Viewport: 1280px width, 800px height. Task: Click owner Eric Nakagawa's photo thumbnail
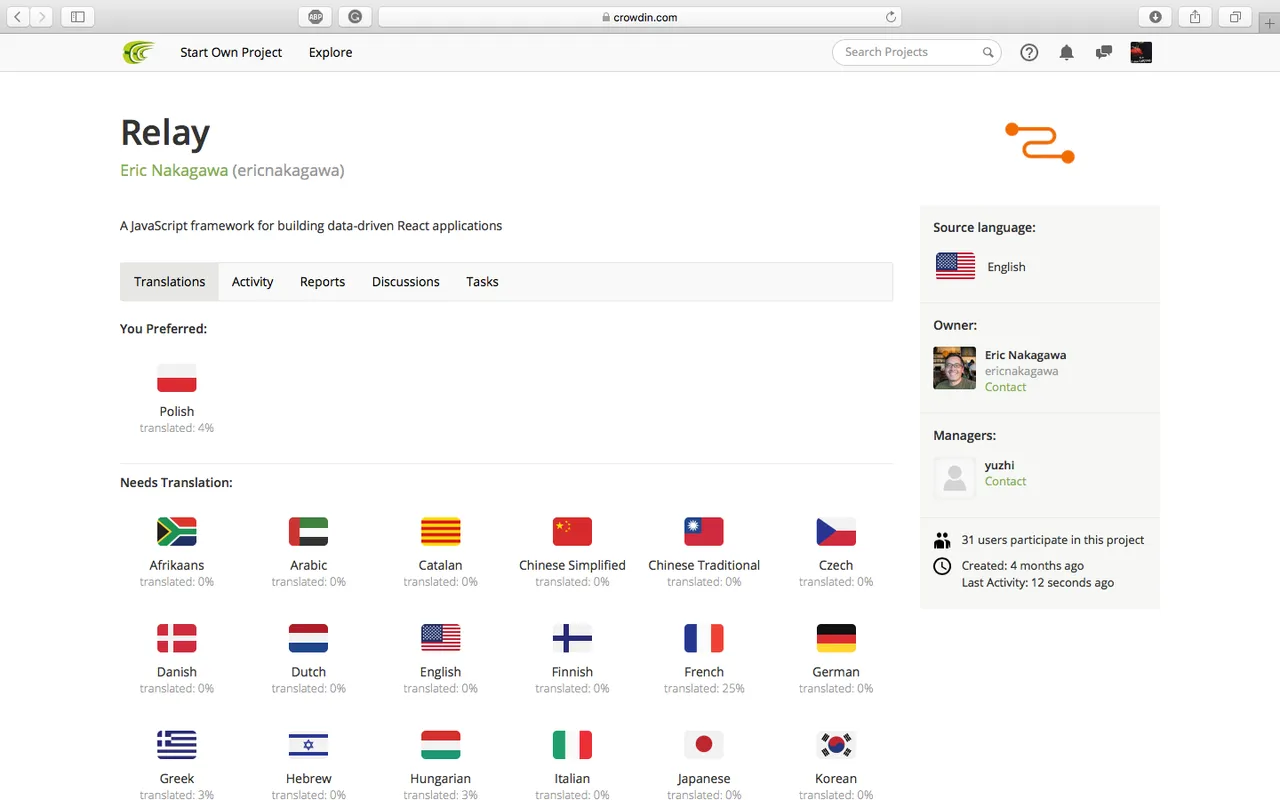pyautogui.click(x=954, y=368)
